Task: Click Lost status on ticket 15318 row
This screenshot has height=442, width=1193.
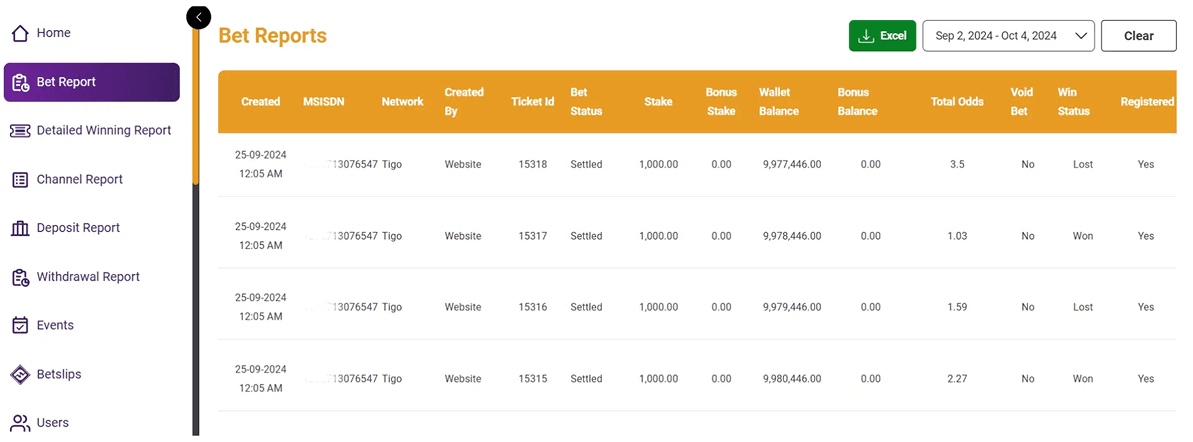Action: (x=1083, y=164)
